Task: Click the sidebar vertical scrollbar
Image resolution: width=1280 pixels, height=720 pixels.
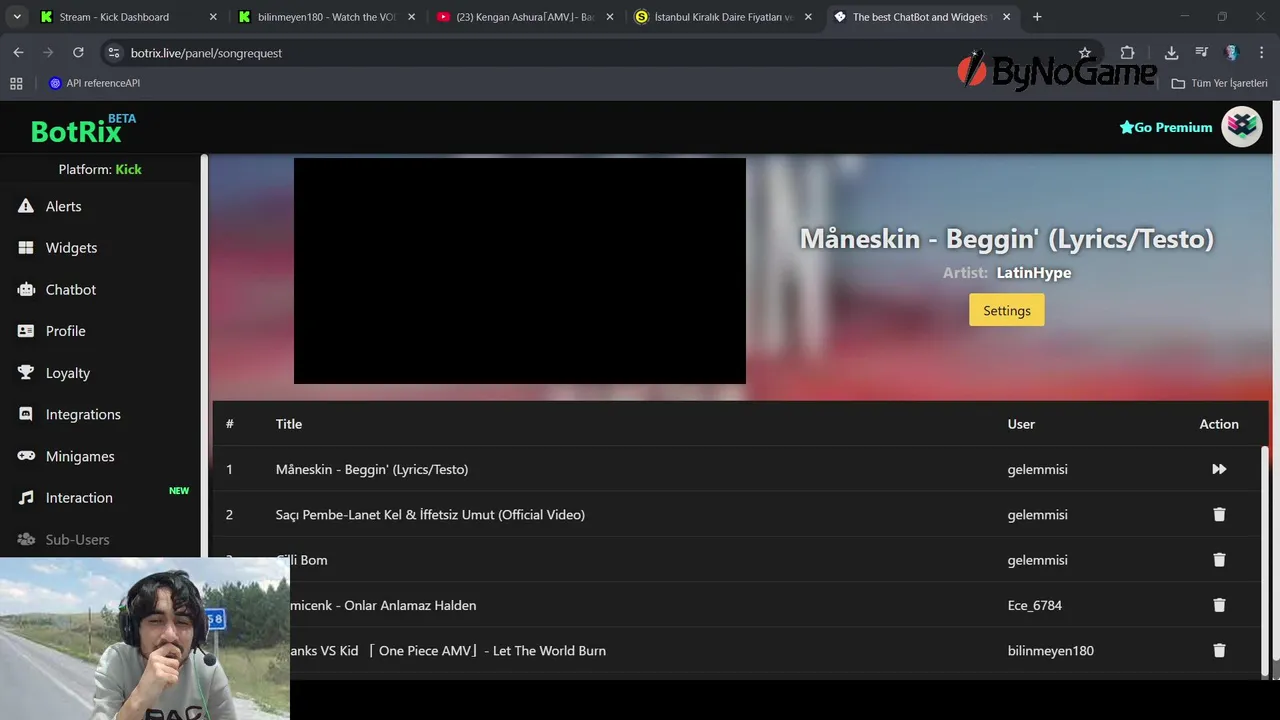Action: (204, 355)
